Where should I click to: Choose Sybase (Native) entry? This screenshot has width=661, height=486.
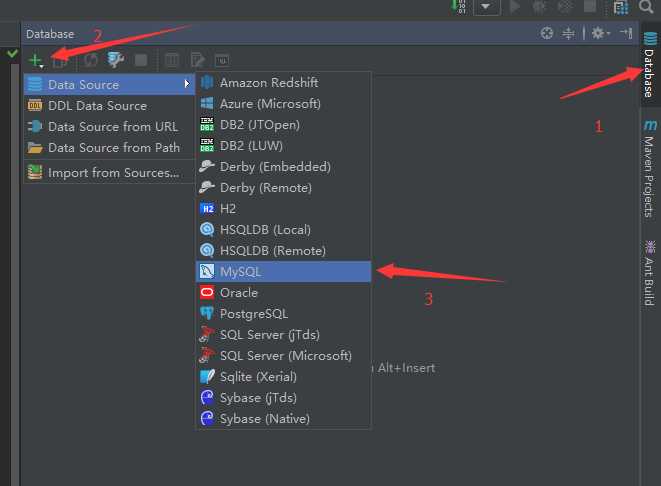point(284,419)
